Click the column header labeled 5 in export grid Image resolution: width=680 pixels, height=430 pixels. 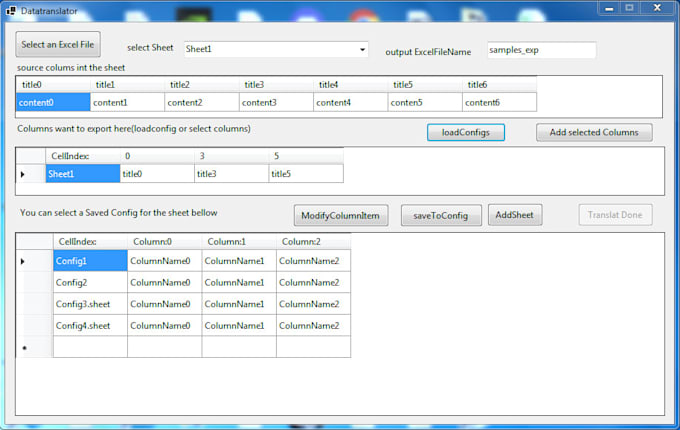click(x=306, y=156)
